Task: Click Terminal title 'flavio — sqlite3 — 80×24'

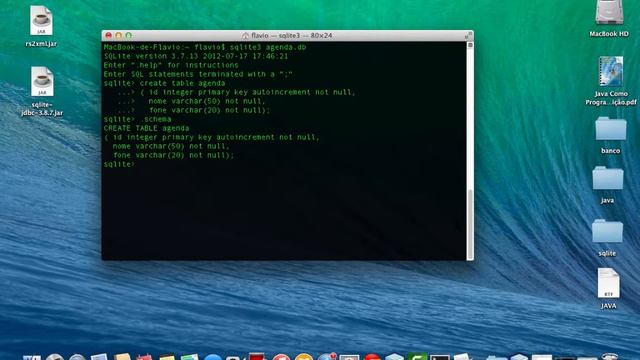Action: pos(291,36)
